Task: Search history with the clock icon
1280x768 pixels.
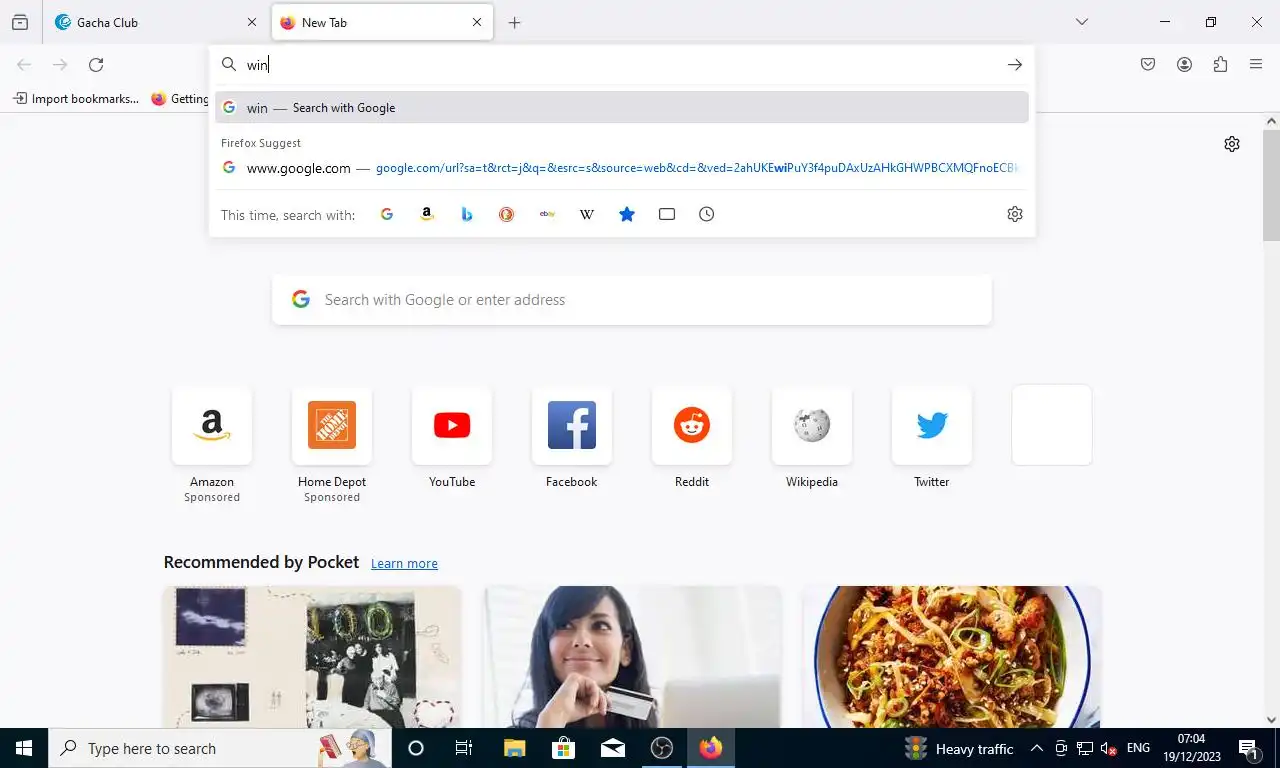Action: pos(707,214)
